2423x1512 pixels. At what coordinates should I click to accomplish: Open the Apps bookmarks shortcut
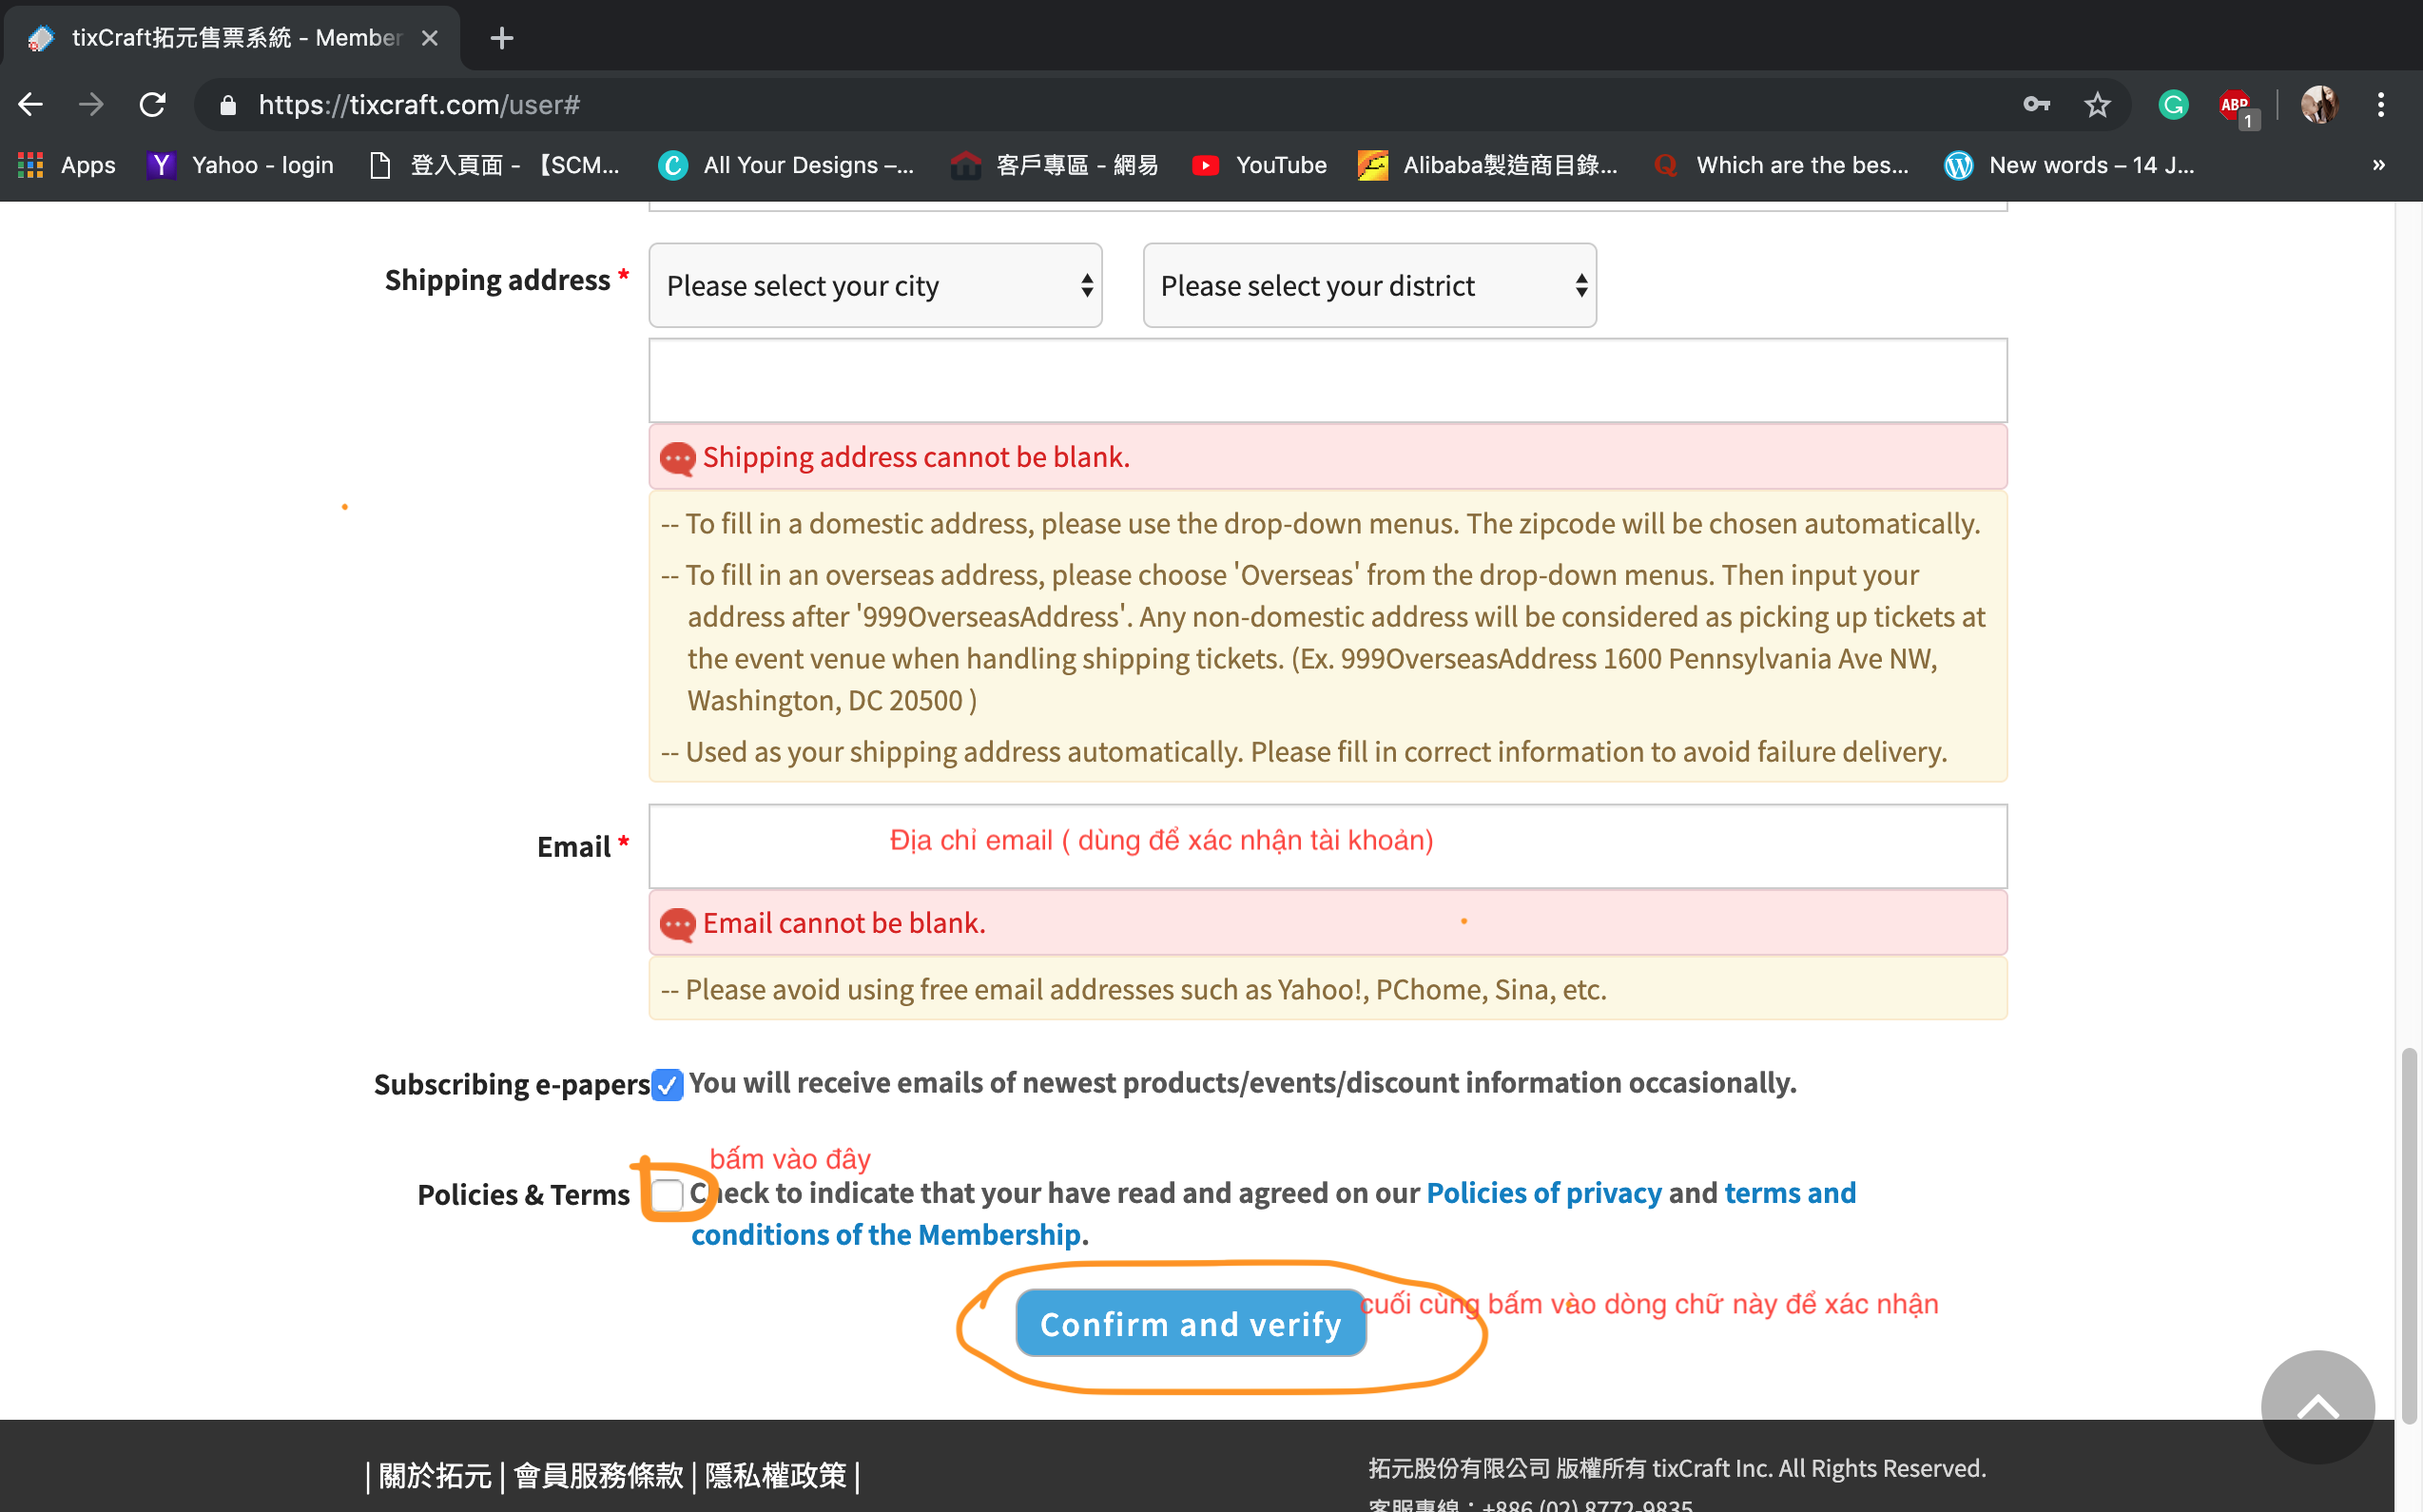click(x=66, y=165)
